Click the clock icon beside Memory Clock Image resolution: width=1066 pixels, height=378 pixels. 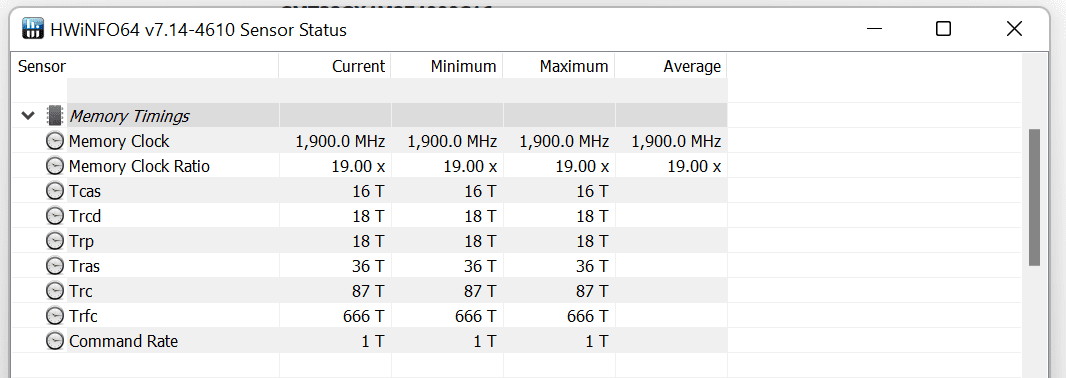tap(54, 141)
